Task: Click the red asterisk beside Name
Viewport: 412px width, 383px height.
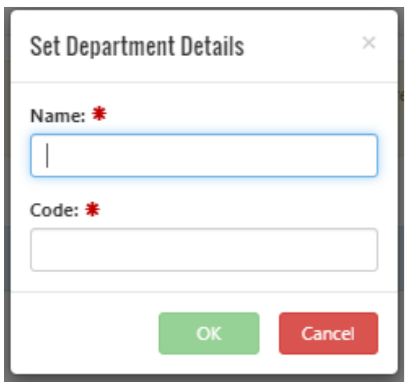Action: tap(99, 114)
